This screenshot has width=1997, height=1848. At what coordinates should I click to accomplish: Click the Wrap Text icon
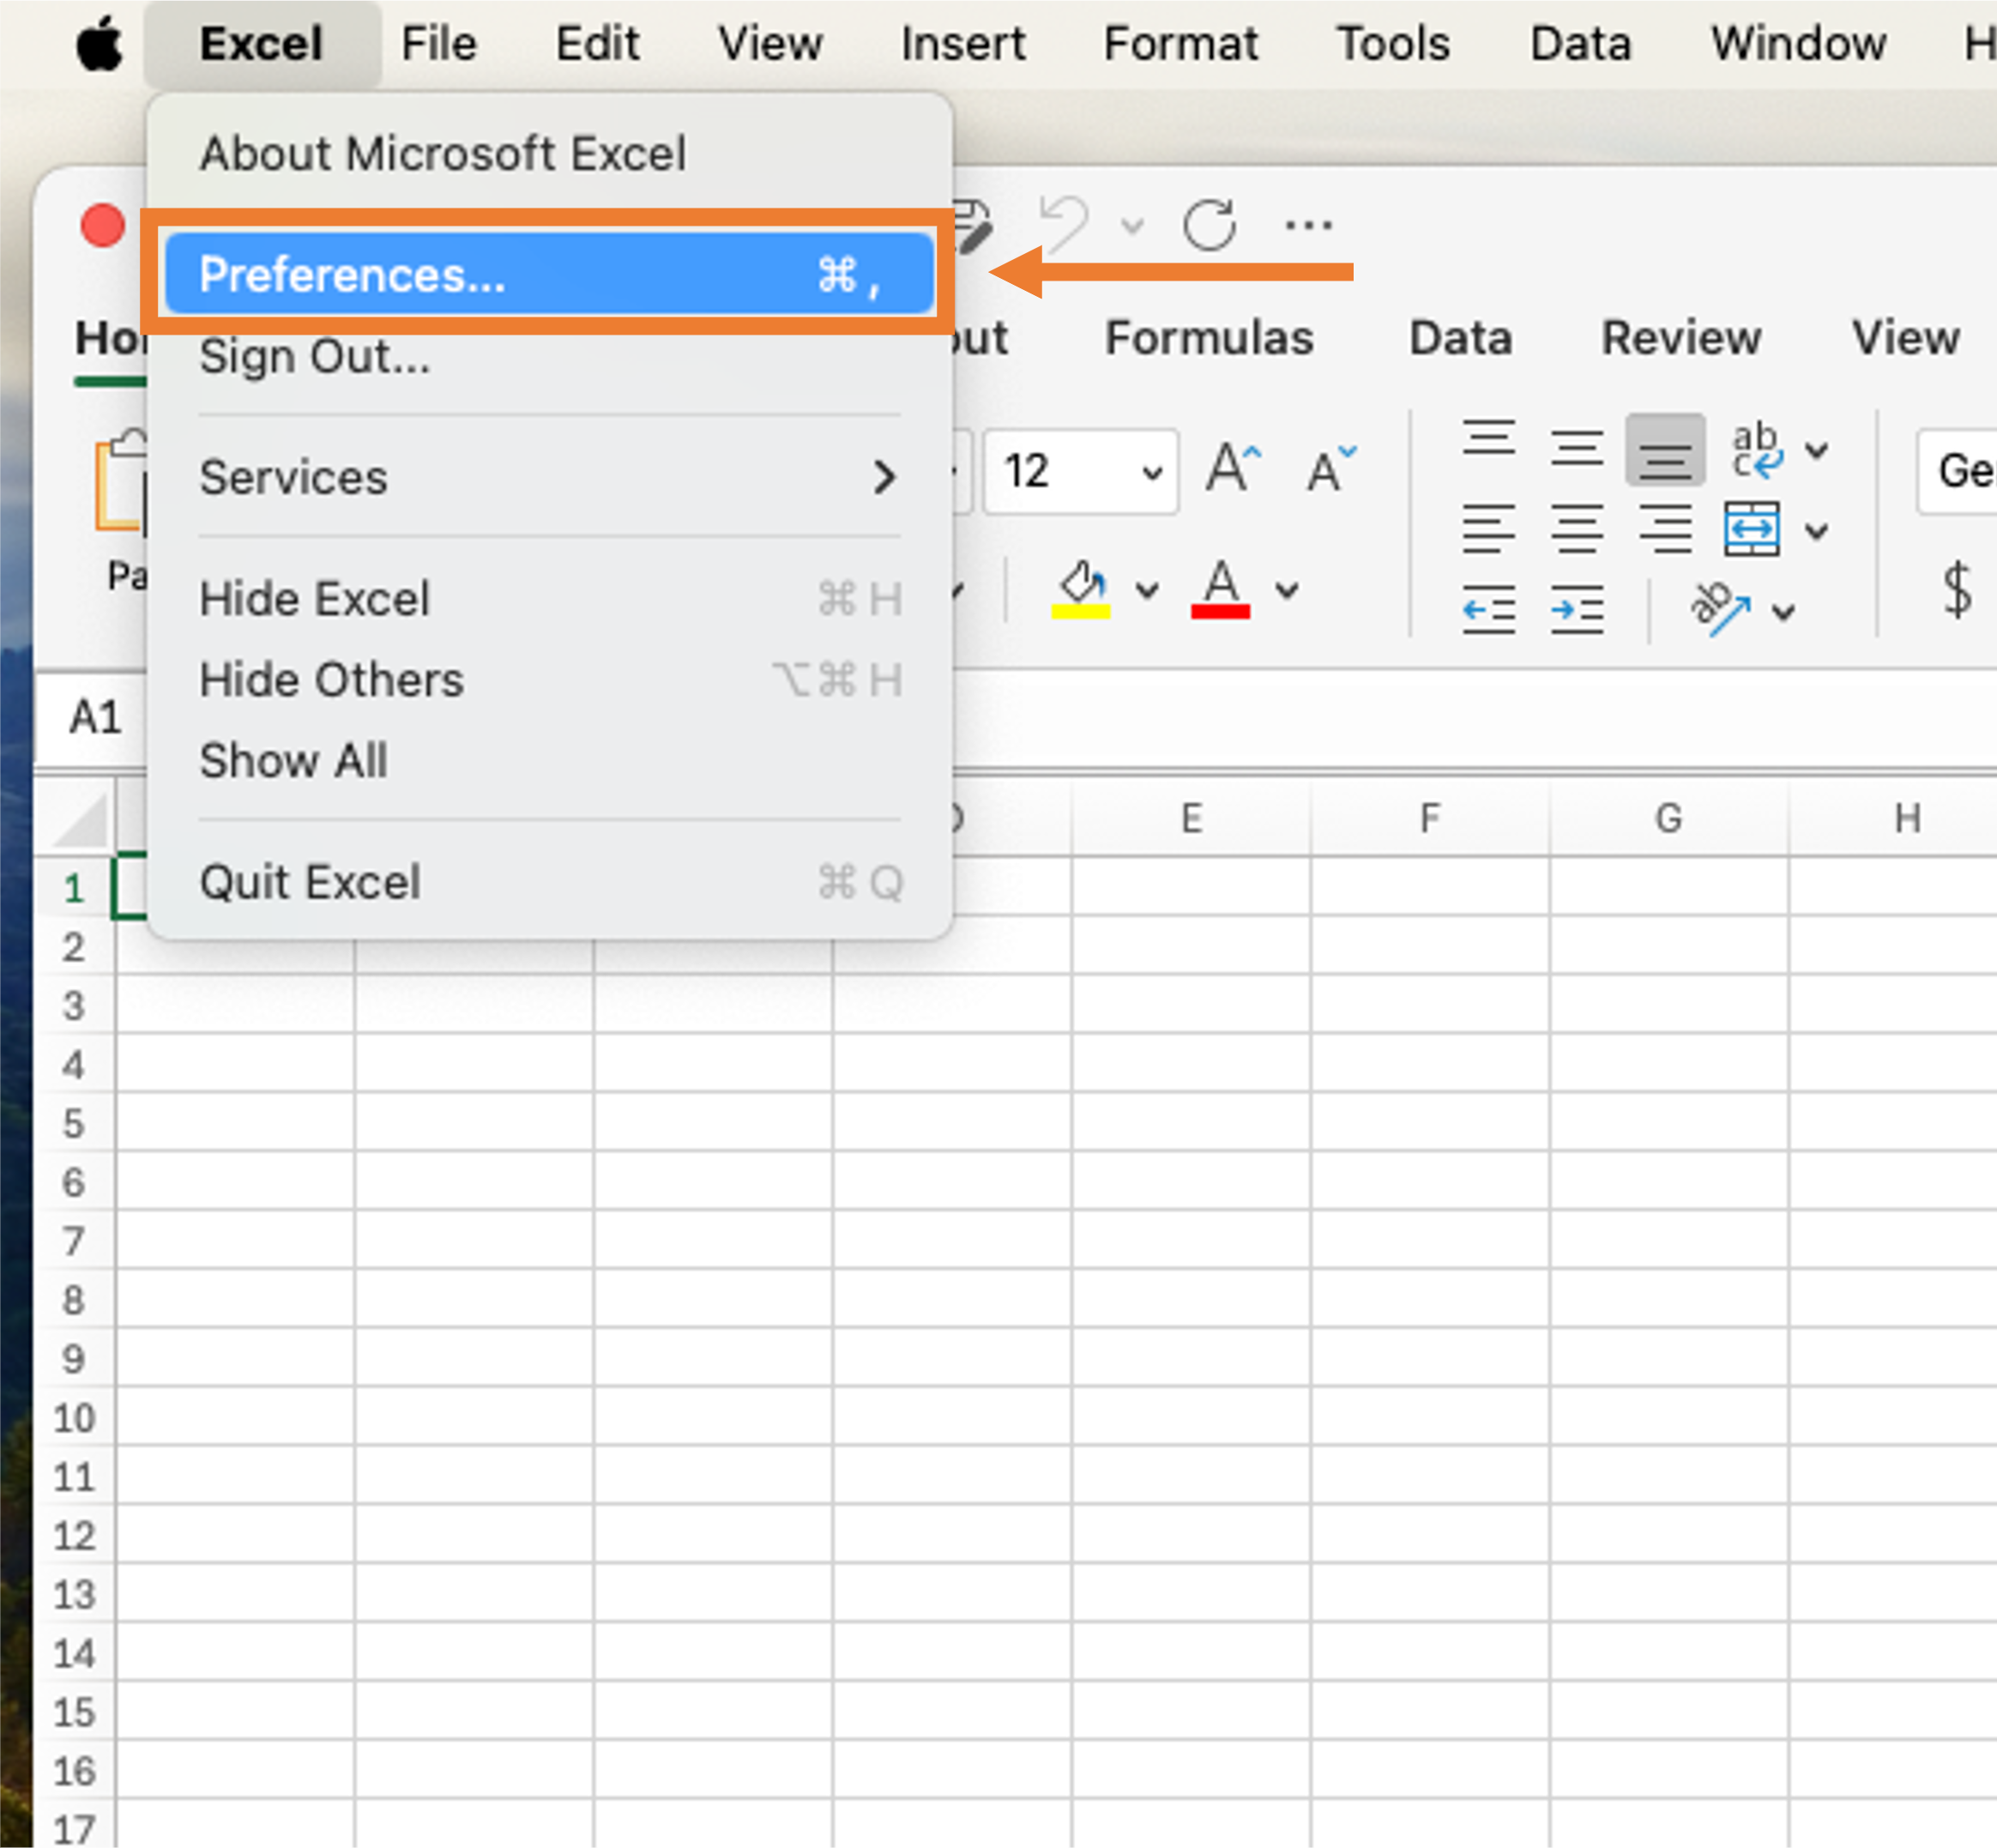pyautogui.click(x=1755, y=449)
